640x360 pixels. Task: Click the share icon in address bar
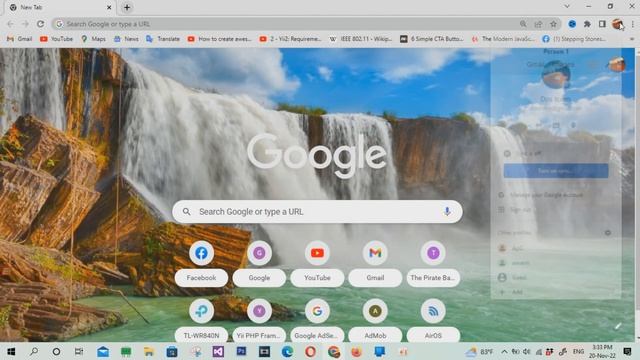(538, 24)
